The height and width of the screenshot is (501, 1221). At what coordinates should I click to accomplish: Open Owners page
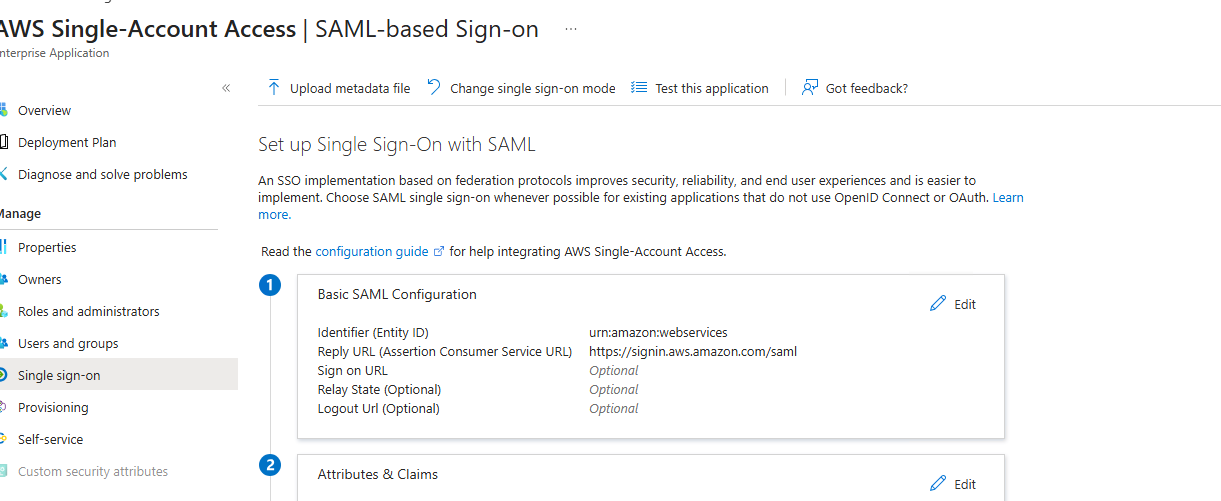pos(40,279)
